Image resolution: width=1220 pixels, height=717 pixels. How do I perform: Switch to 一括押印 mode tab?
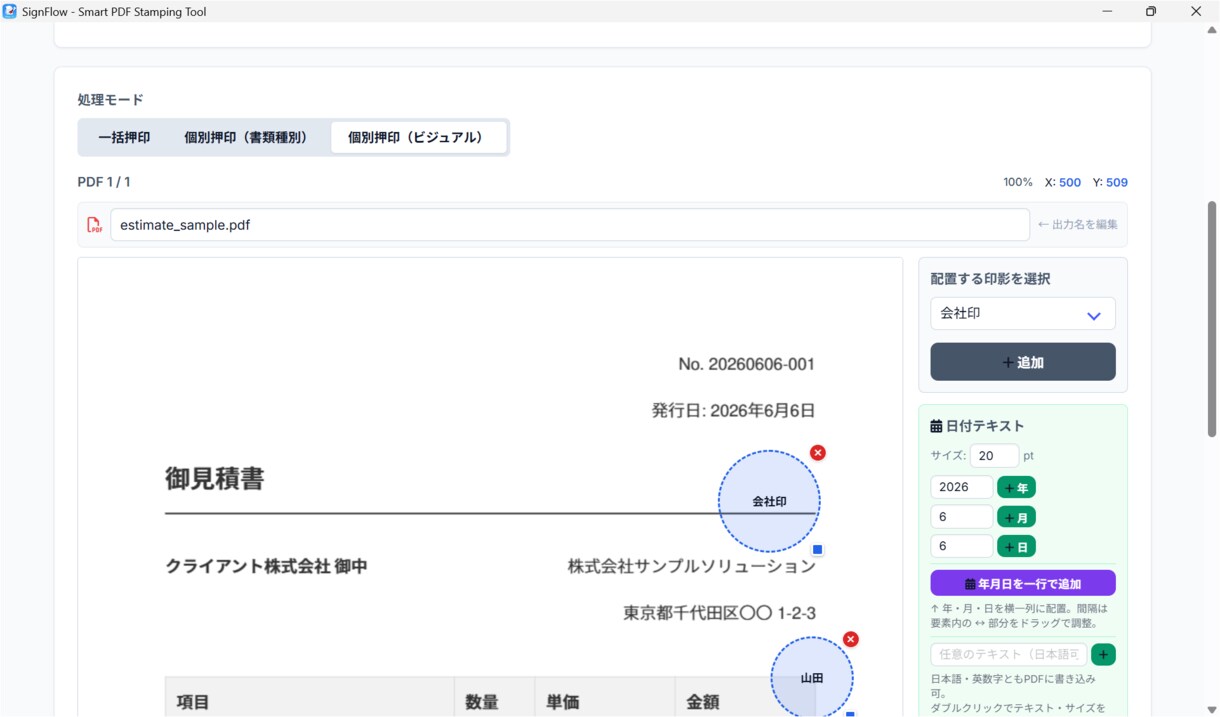tap(124, 137)
